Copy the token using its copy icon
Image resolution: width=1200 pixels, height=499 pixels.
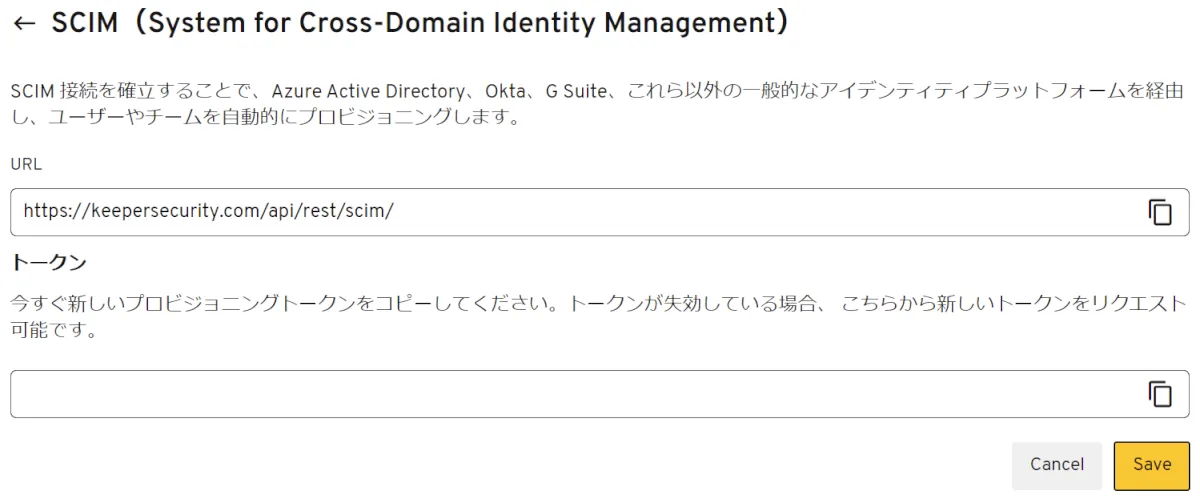pyautogui.click(x=1159, y=394)
